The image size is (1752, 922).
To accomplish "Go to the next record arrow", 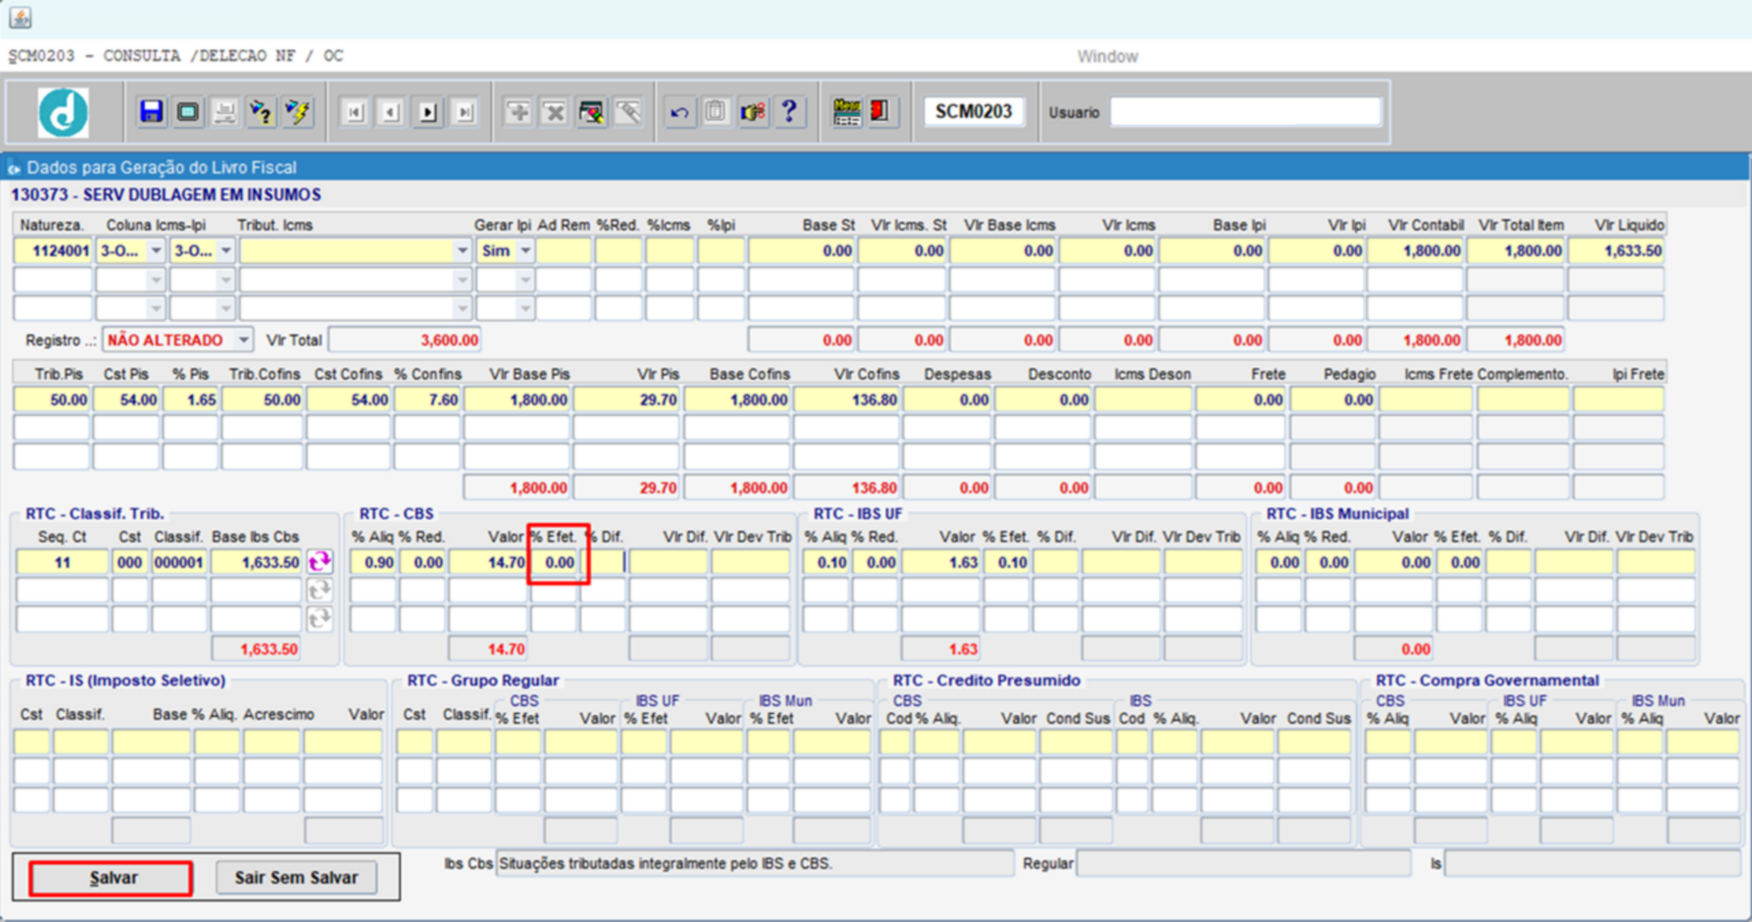I will point(428,112).
